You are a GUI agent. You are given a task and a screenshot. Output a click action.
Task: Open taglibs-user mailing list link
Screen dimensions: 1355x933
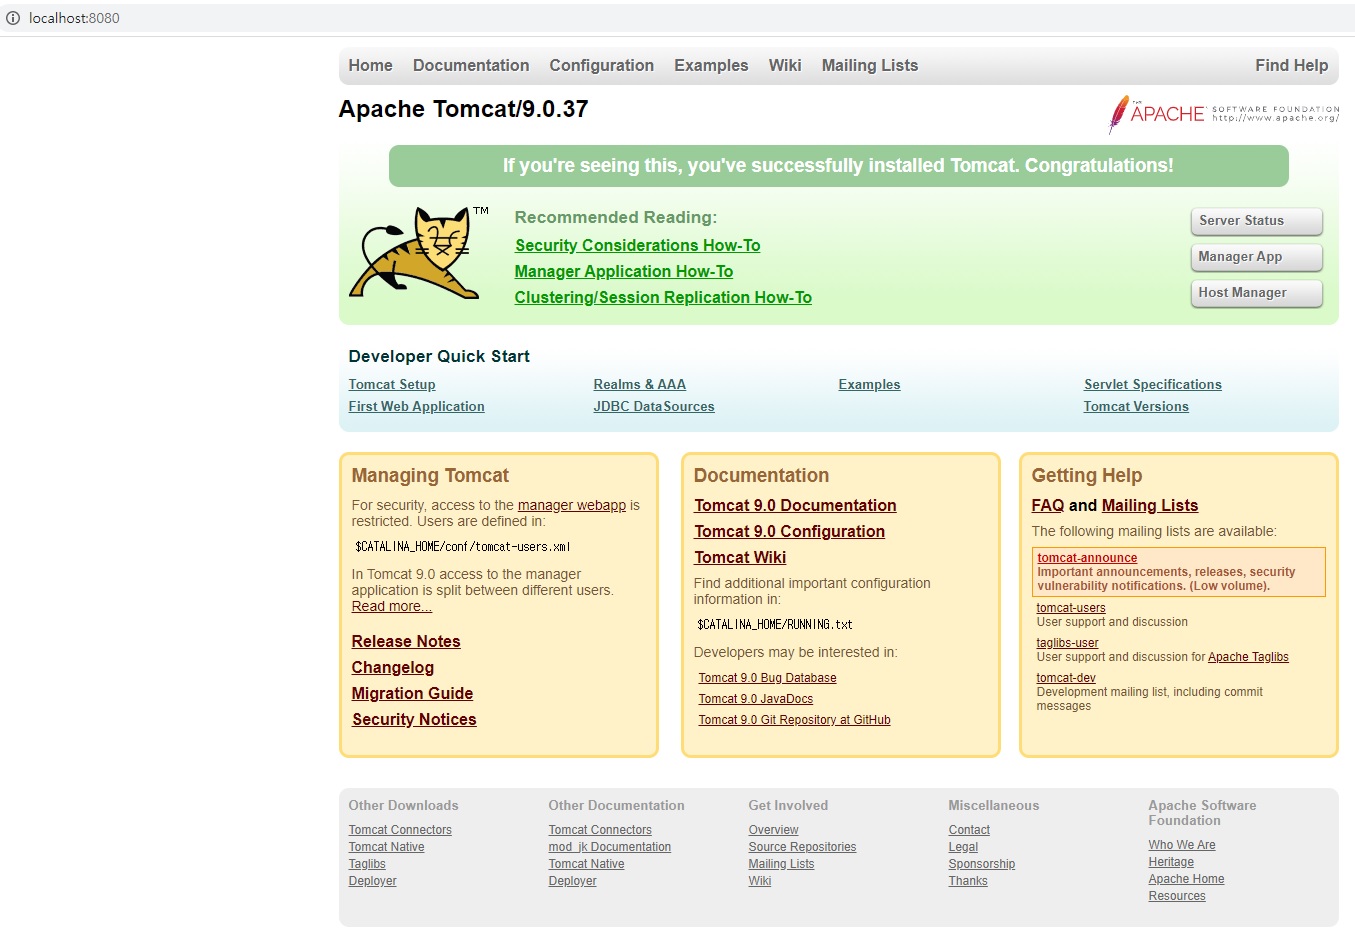(x=1067, y=643)
